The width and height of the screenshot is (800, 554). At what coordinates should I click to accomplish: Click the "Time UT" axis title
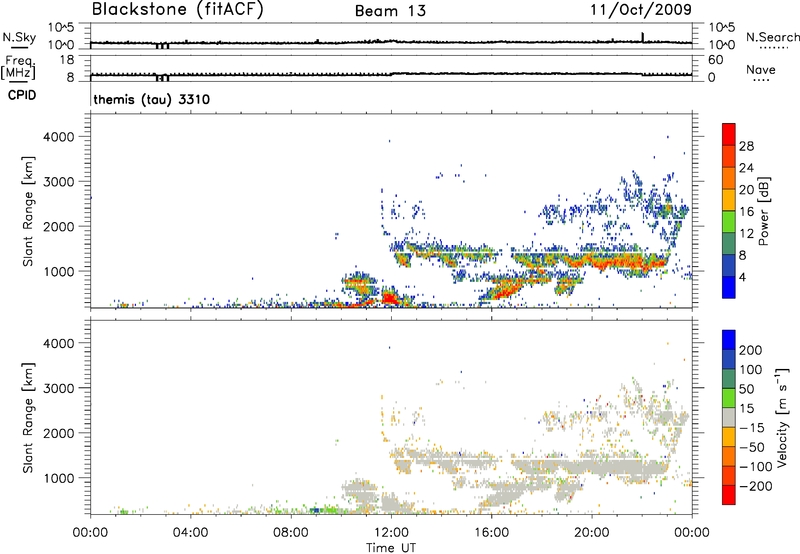[x=391, y=548]
